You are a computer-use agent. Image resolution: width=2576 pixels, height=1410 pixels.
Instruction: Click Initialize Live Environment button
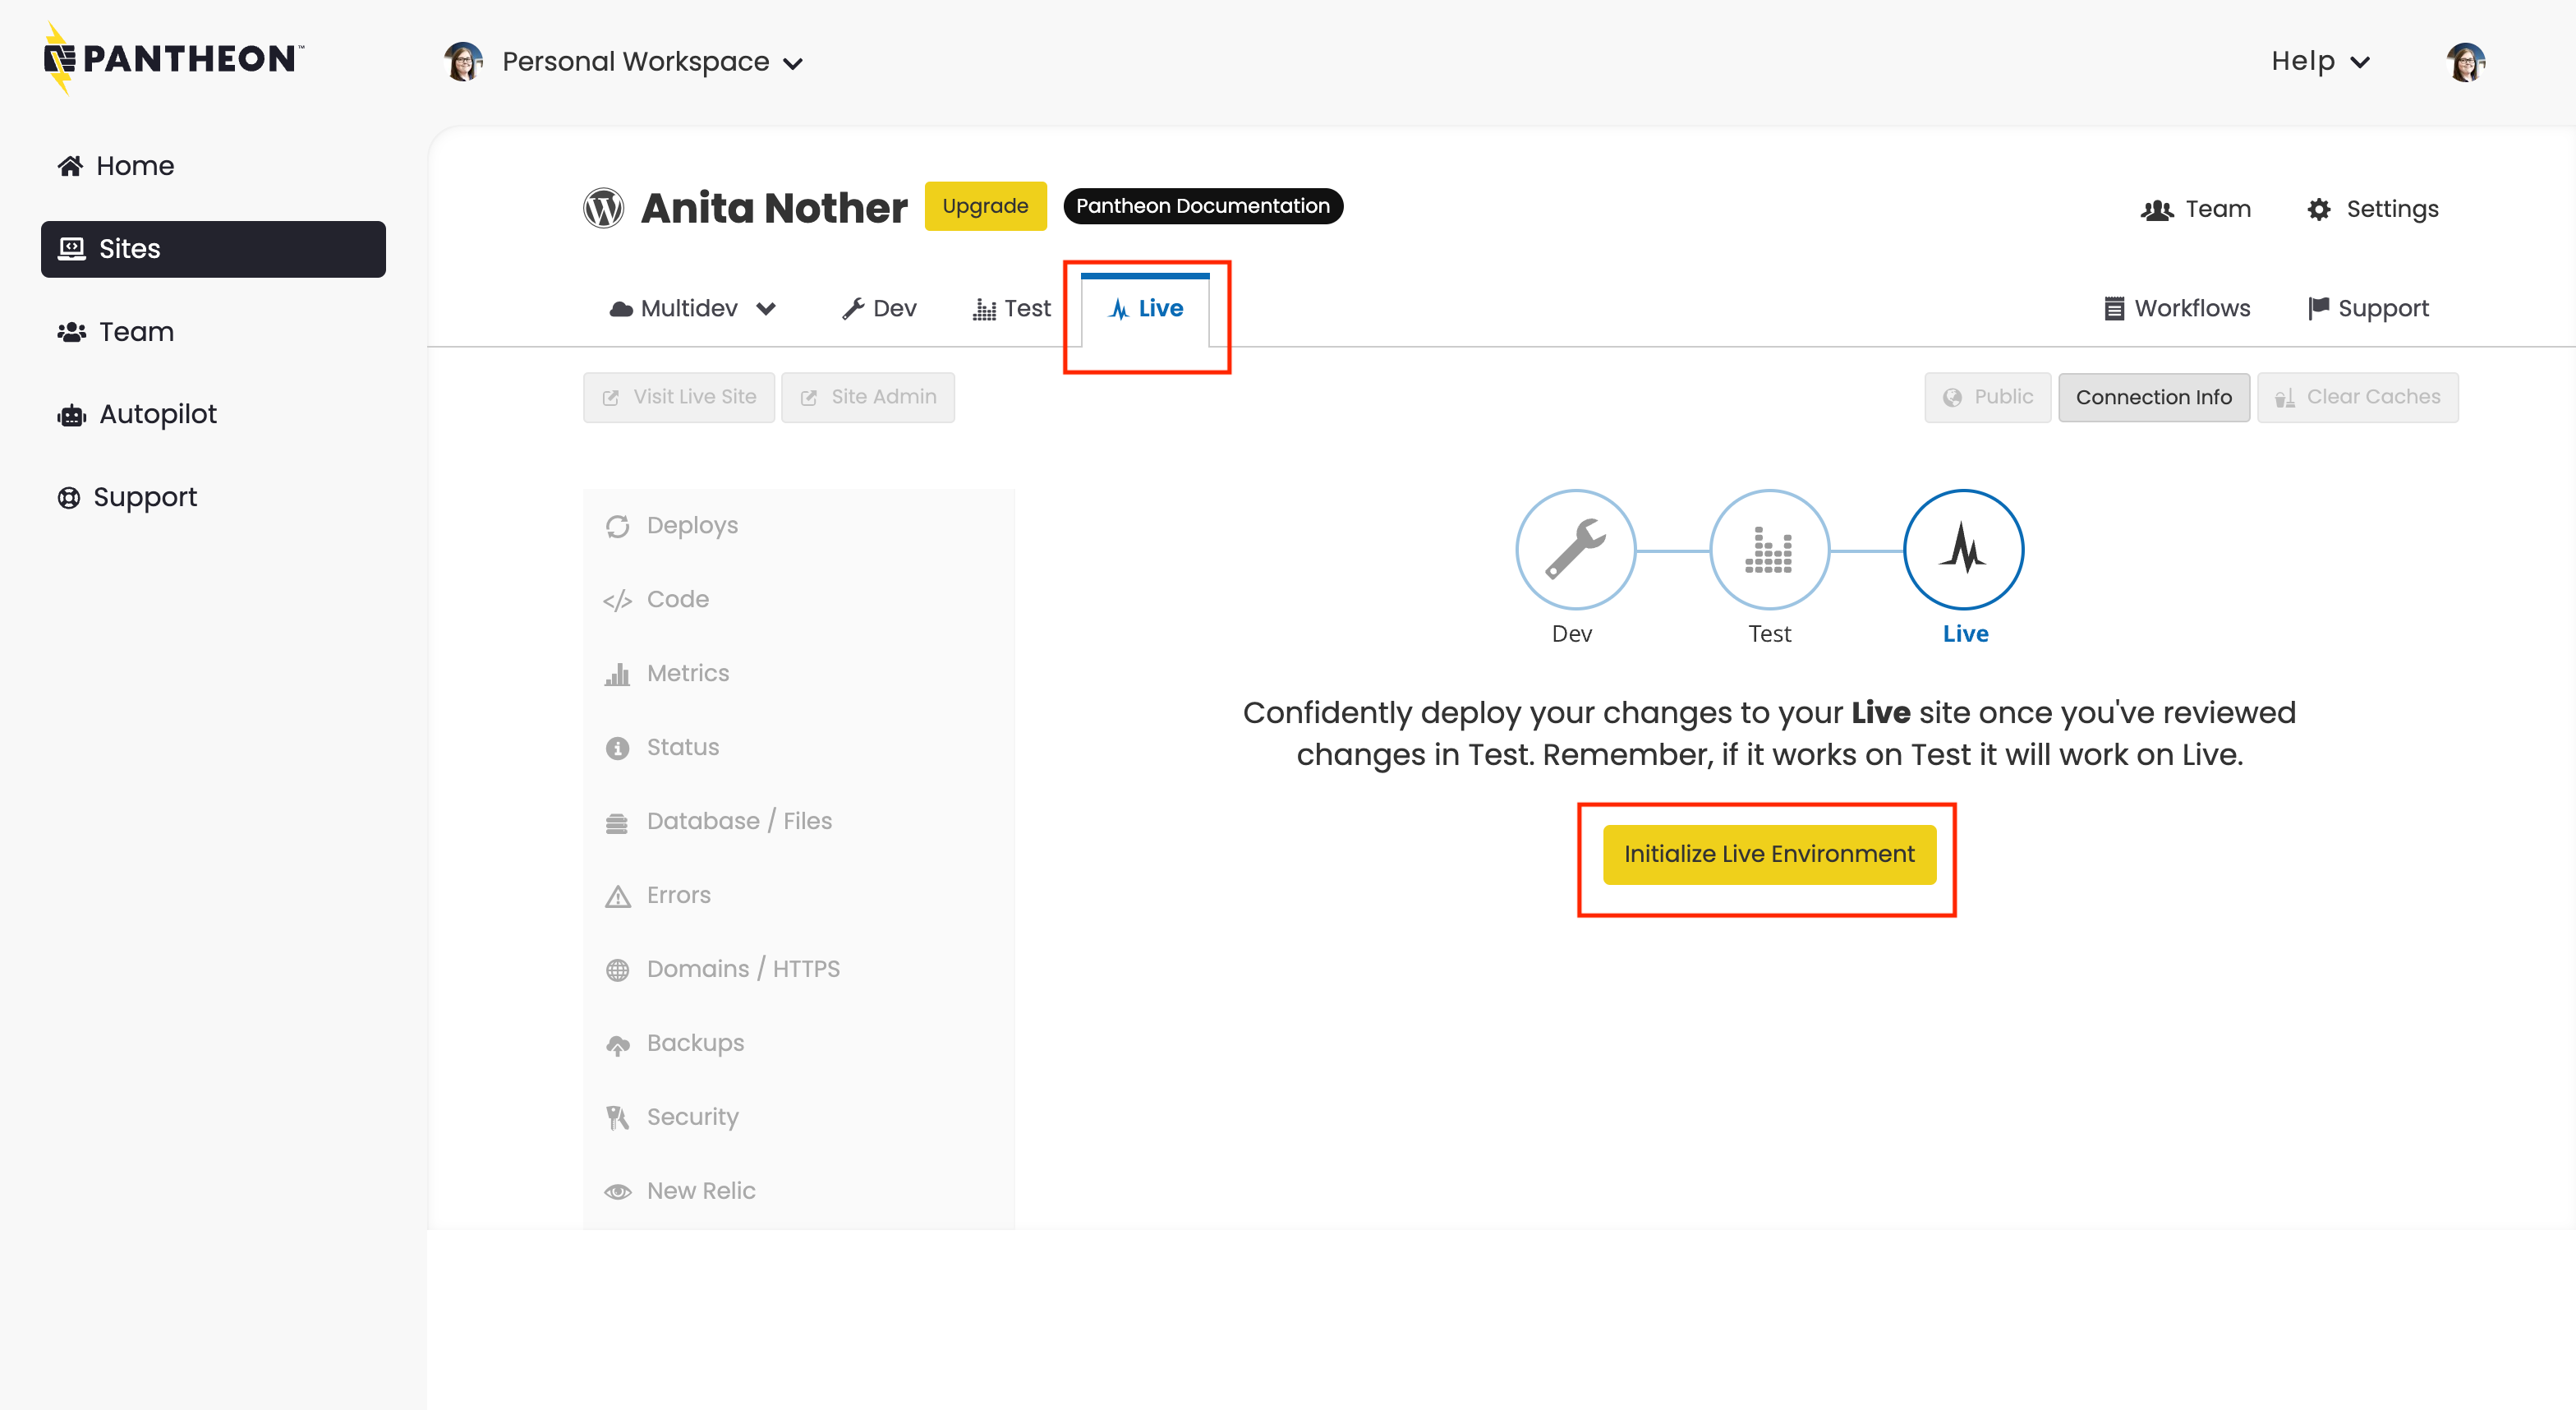click(1768, 854)
